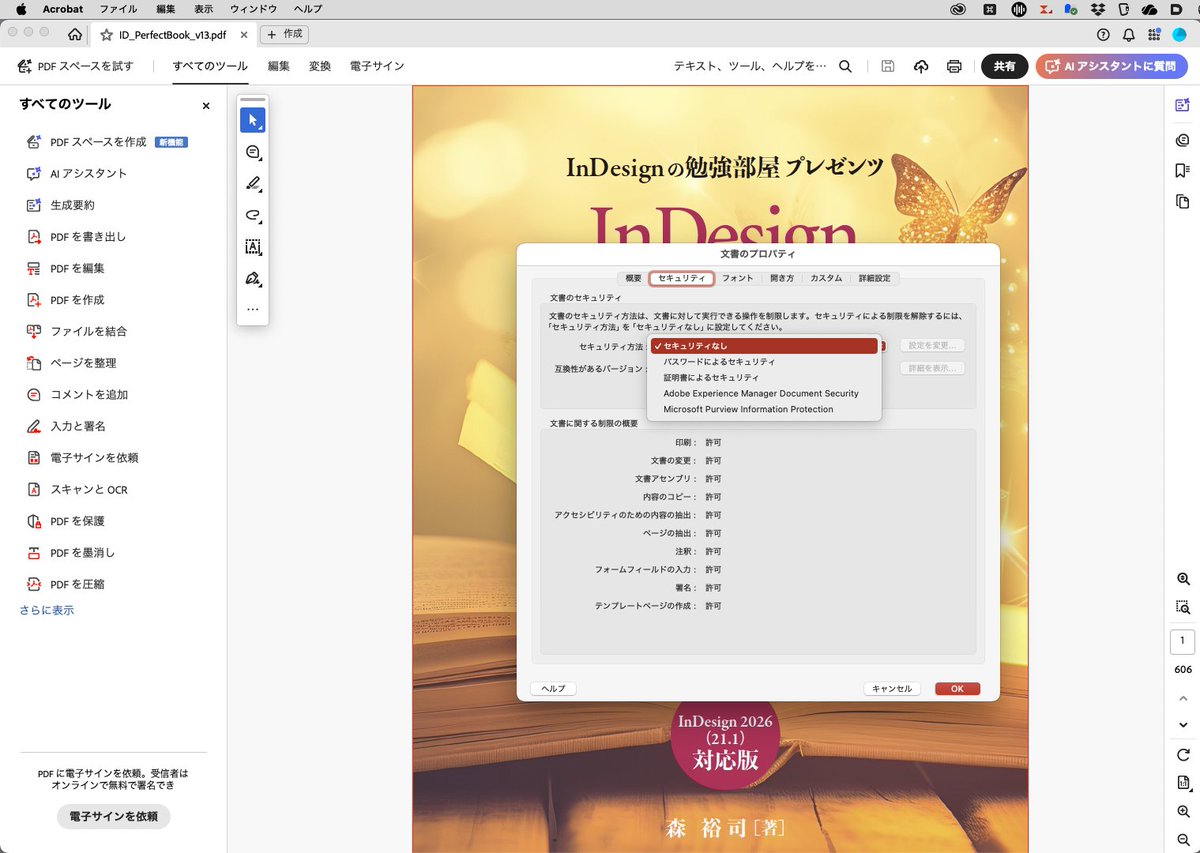Select Adobe Experience Manager Document Security
The image size is (1200, 853).
tap(764, 394)
